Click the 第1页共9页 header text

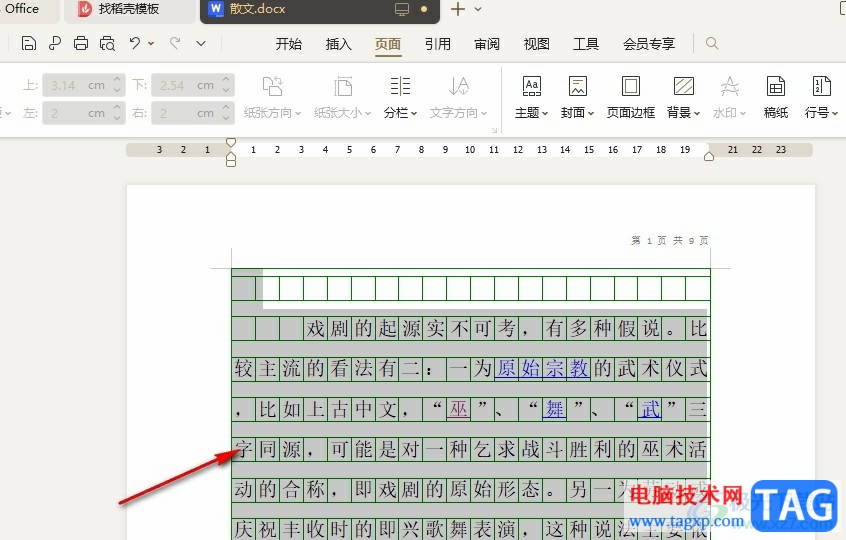pos(670,241)
